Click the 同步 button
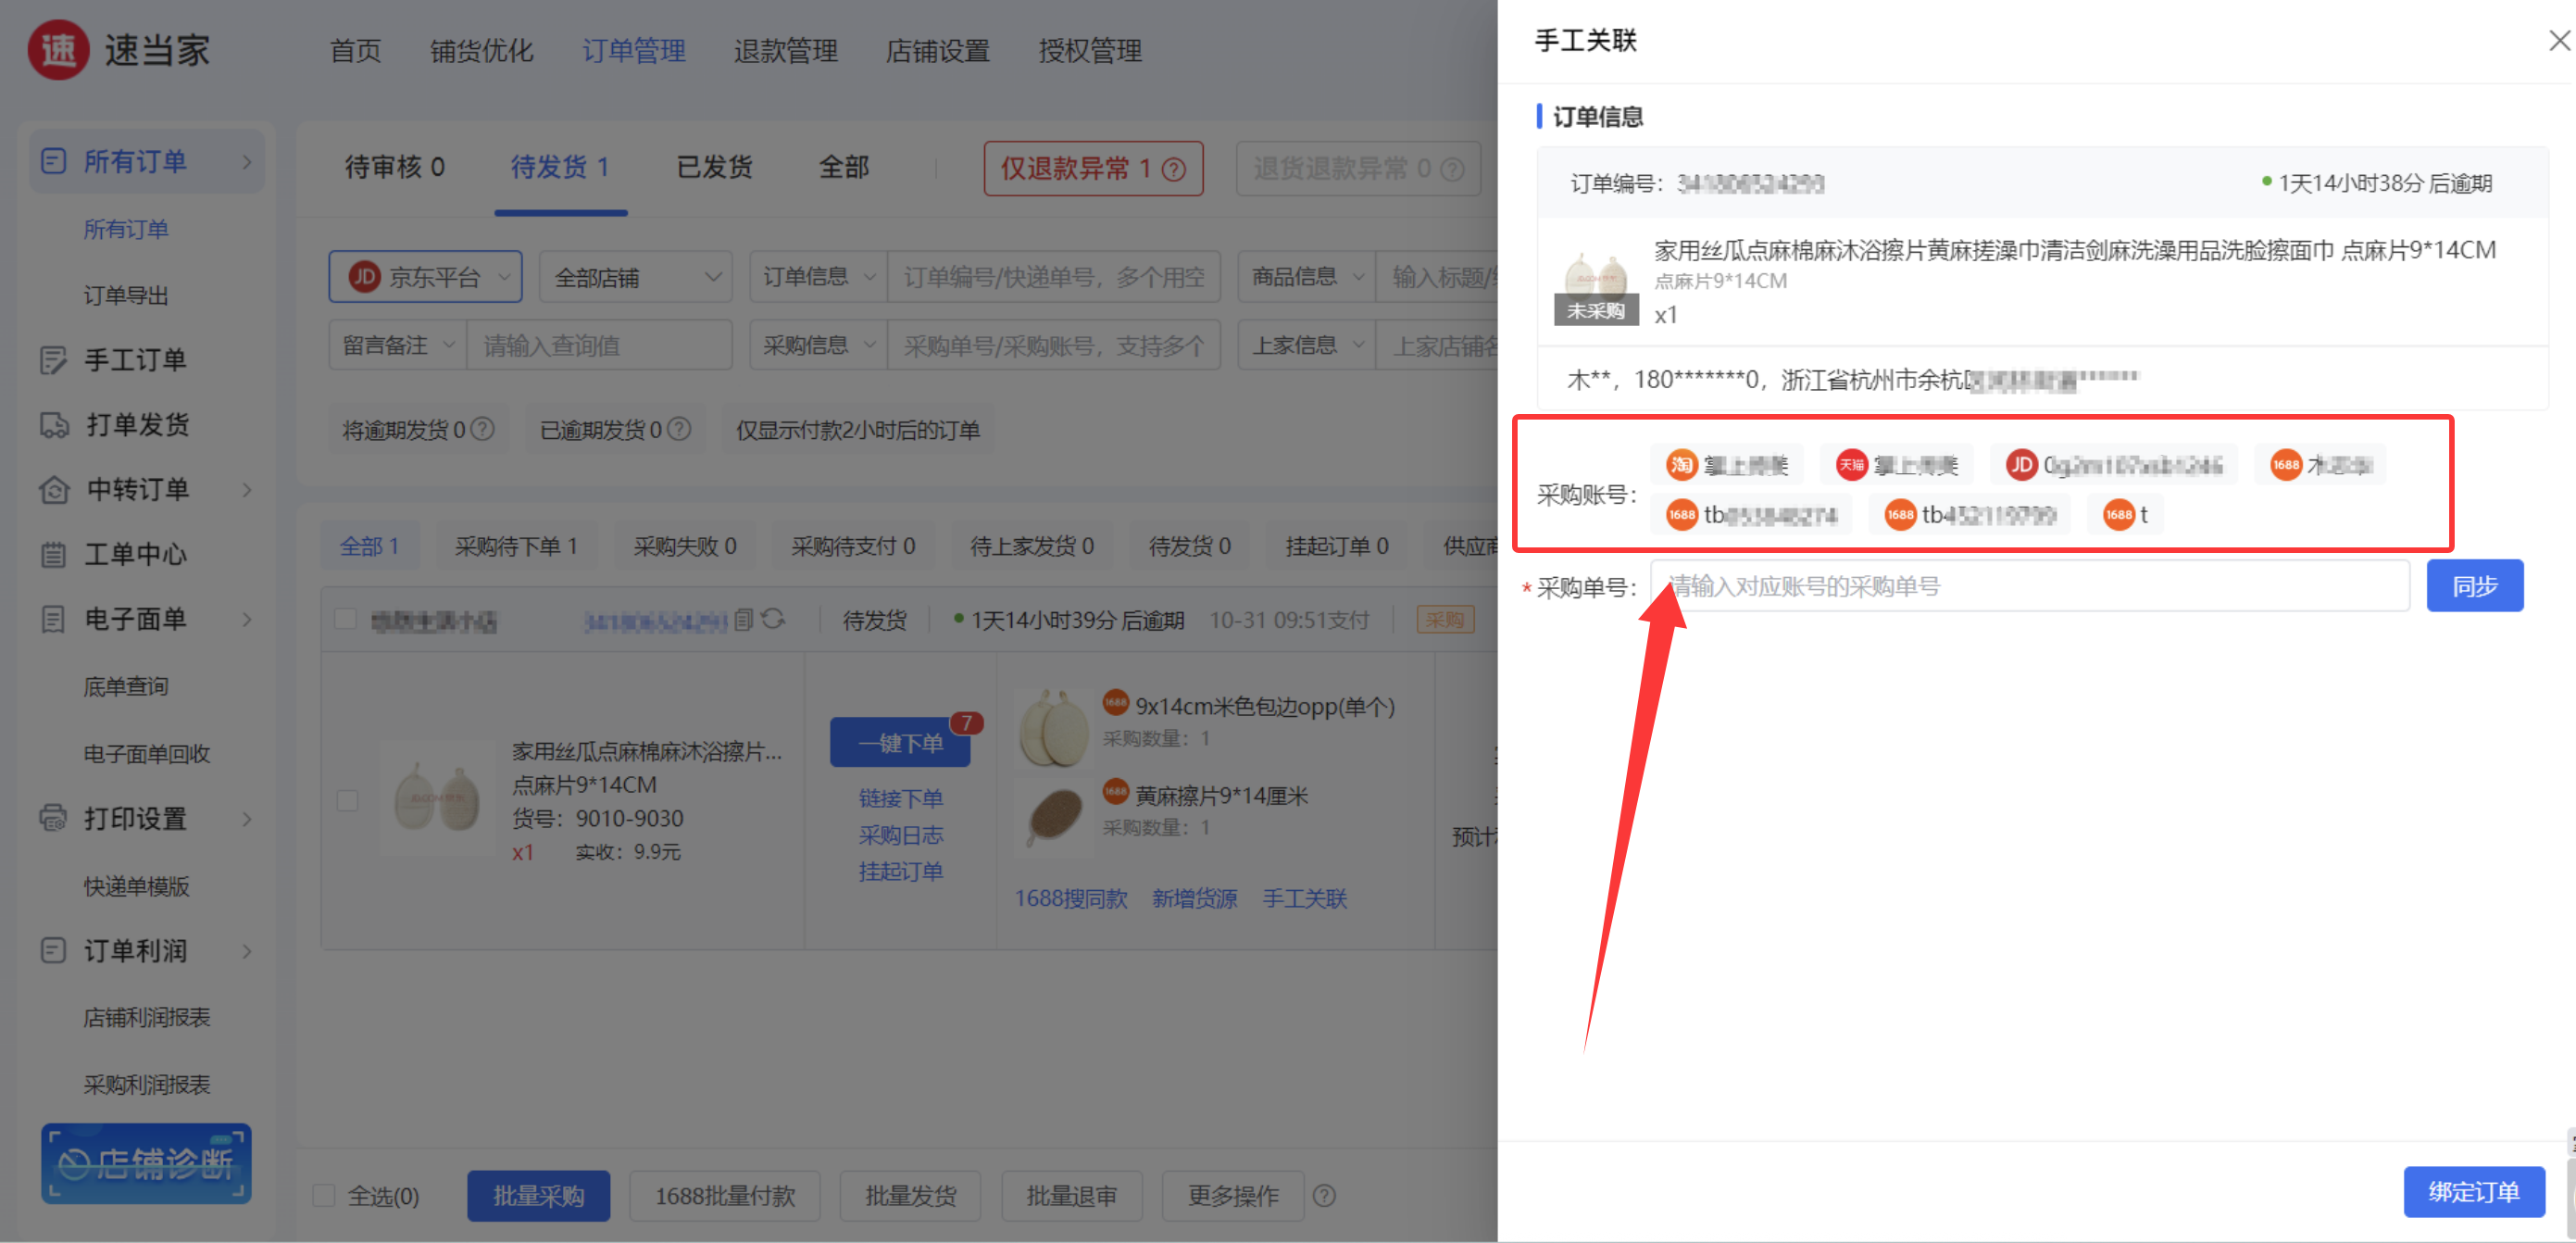 click(2474, 585)
